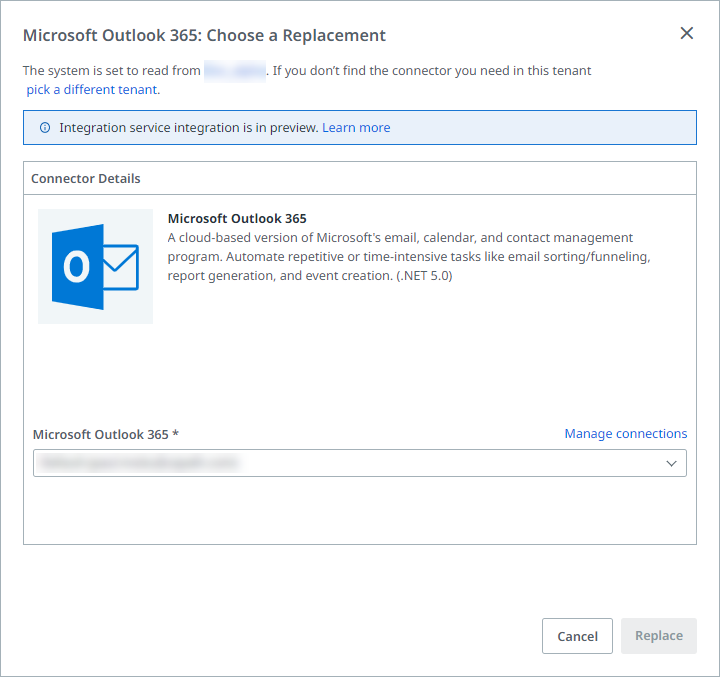Image resolution: width=720 pixels, height=677 pixels.
Task: Close the Choose a Replacement dialog
Action: coord(686,33)
